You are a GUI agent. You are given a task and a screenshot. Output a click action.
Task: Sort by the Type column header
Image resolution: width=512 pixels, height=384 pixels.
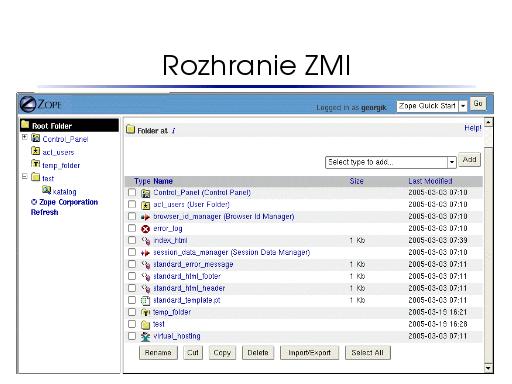click(142, 181)
